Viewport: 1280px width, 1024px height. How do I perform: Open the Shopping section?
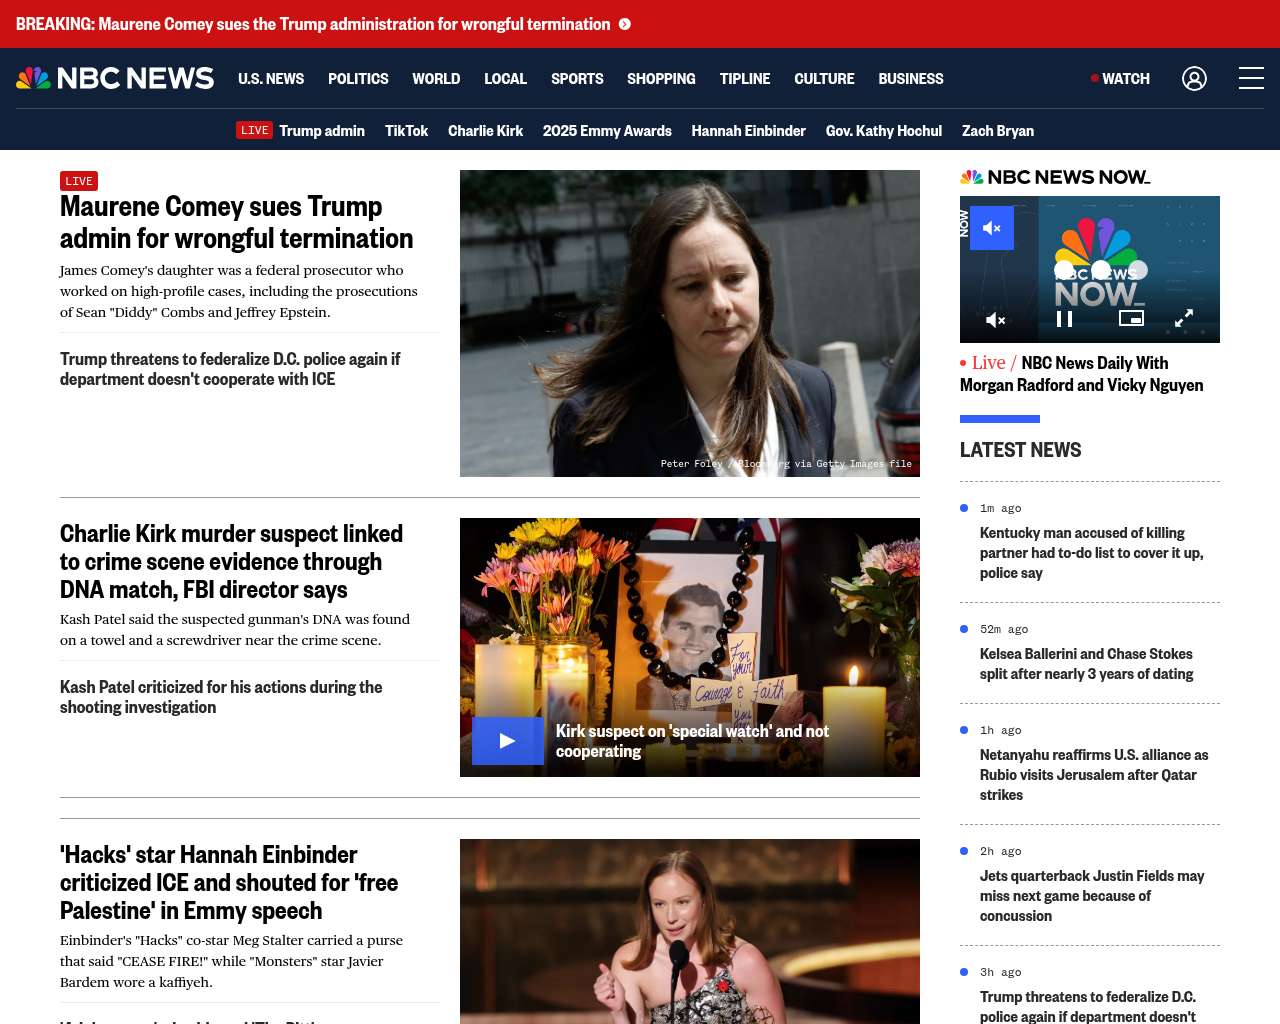tap(661, 78)
